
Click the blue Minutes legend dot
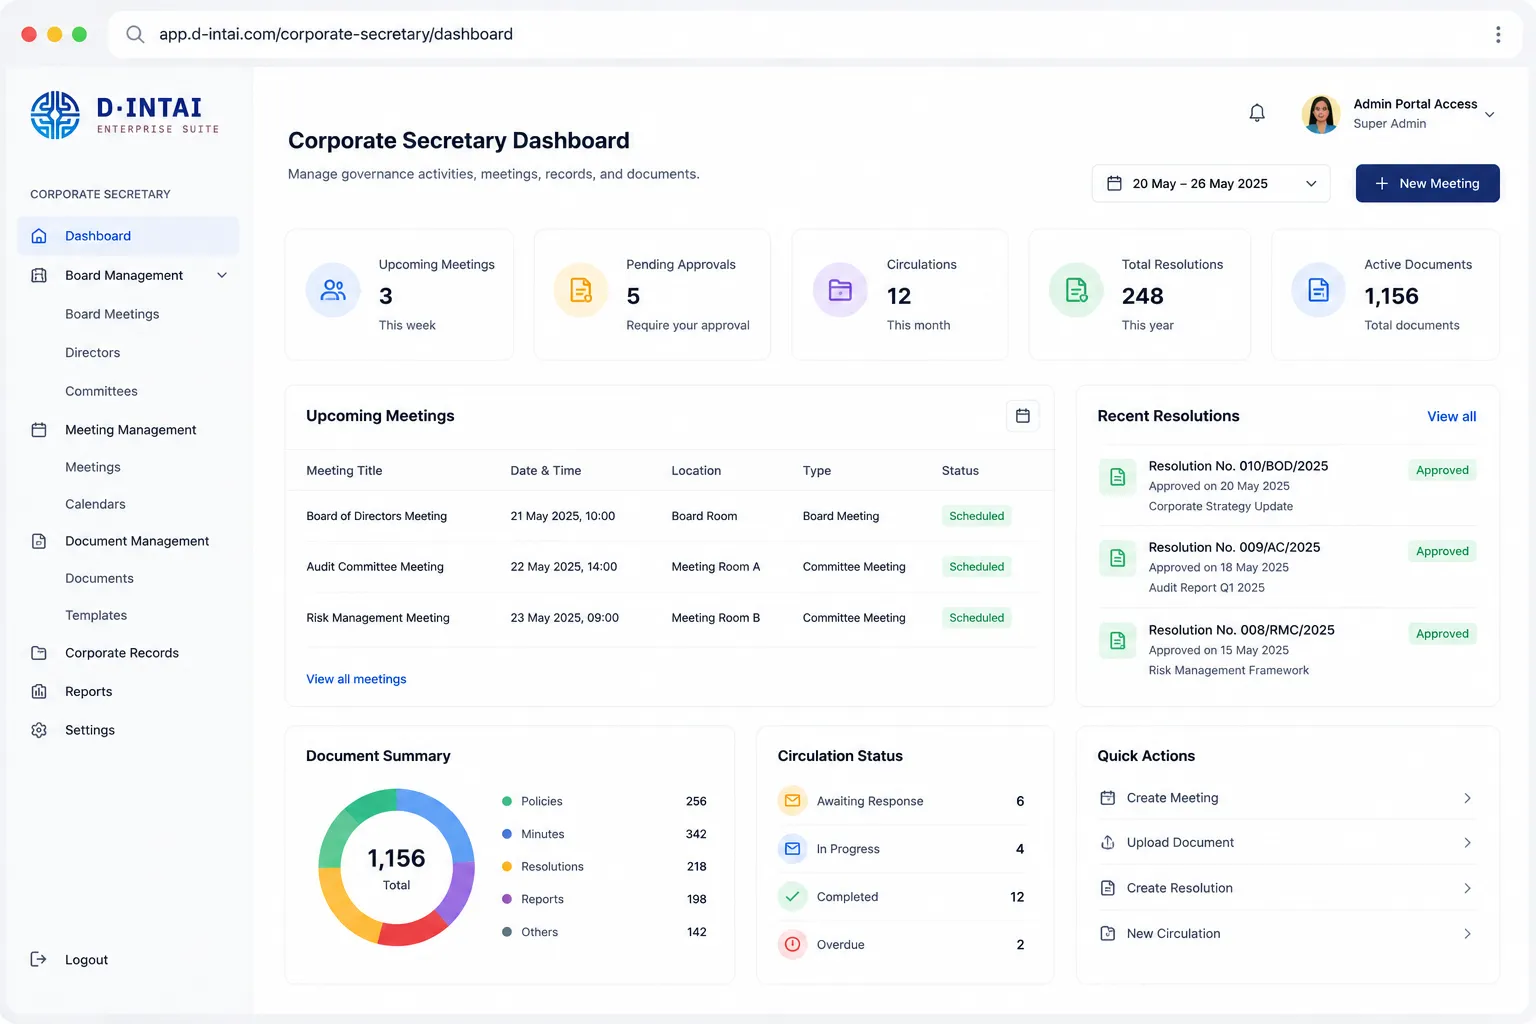click(x=507, y=834)
